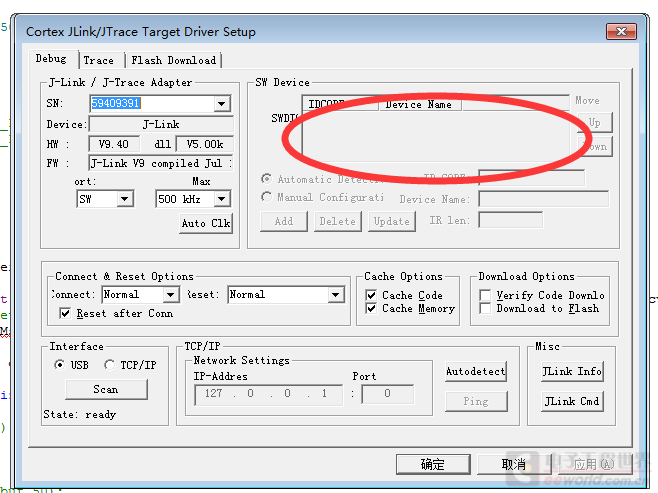
Task: Click the Port number field
Action: click(388, 394)
